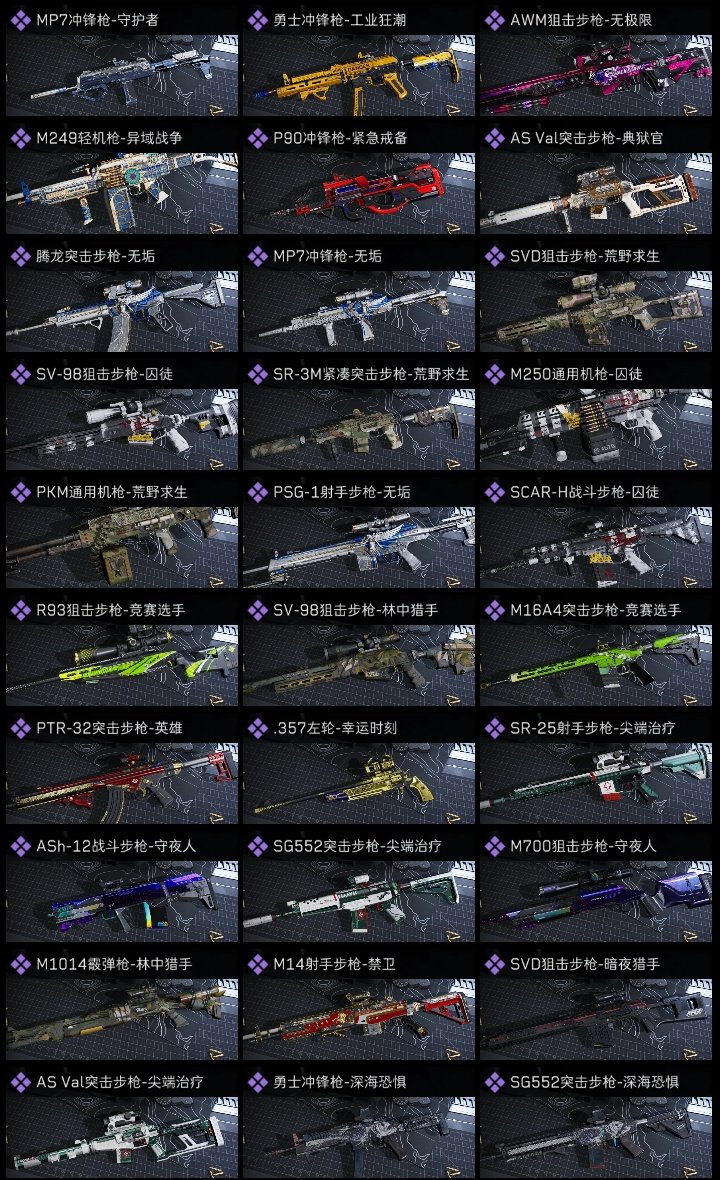Click the rarity icon beside 腾龙突击步枪-无垢

coord(20,256)
